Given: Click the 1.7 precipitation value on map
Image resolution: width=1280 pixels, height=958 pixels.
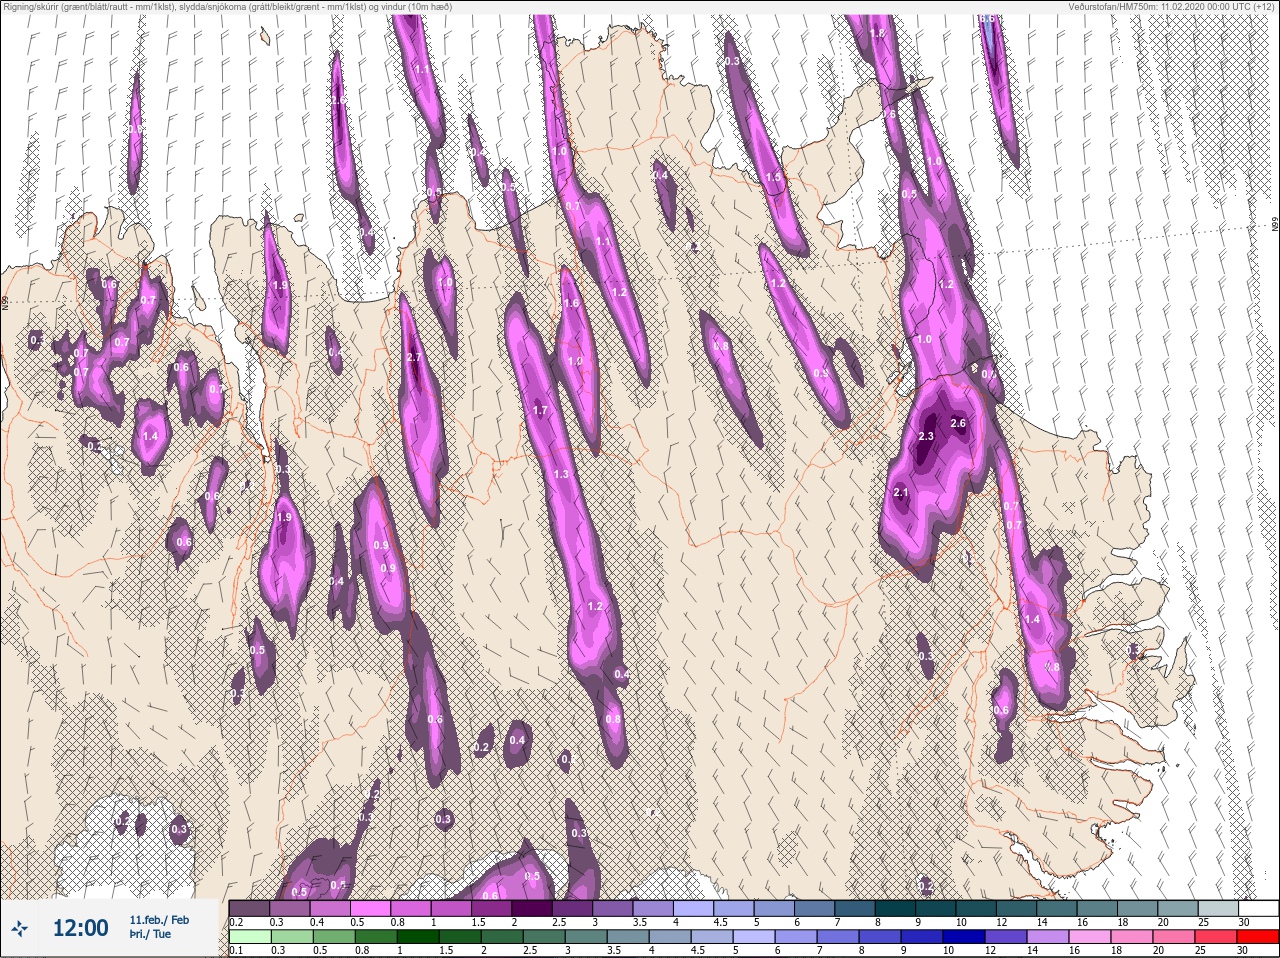Looking at the screenshot, I should [540, 411].
